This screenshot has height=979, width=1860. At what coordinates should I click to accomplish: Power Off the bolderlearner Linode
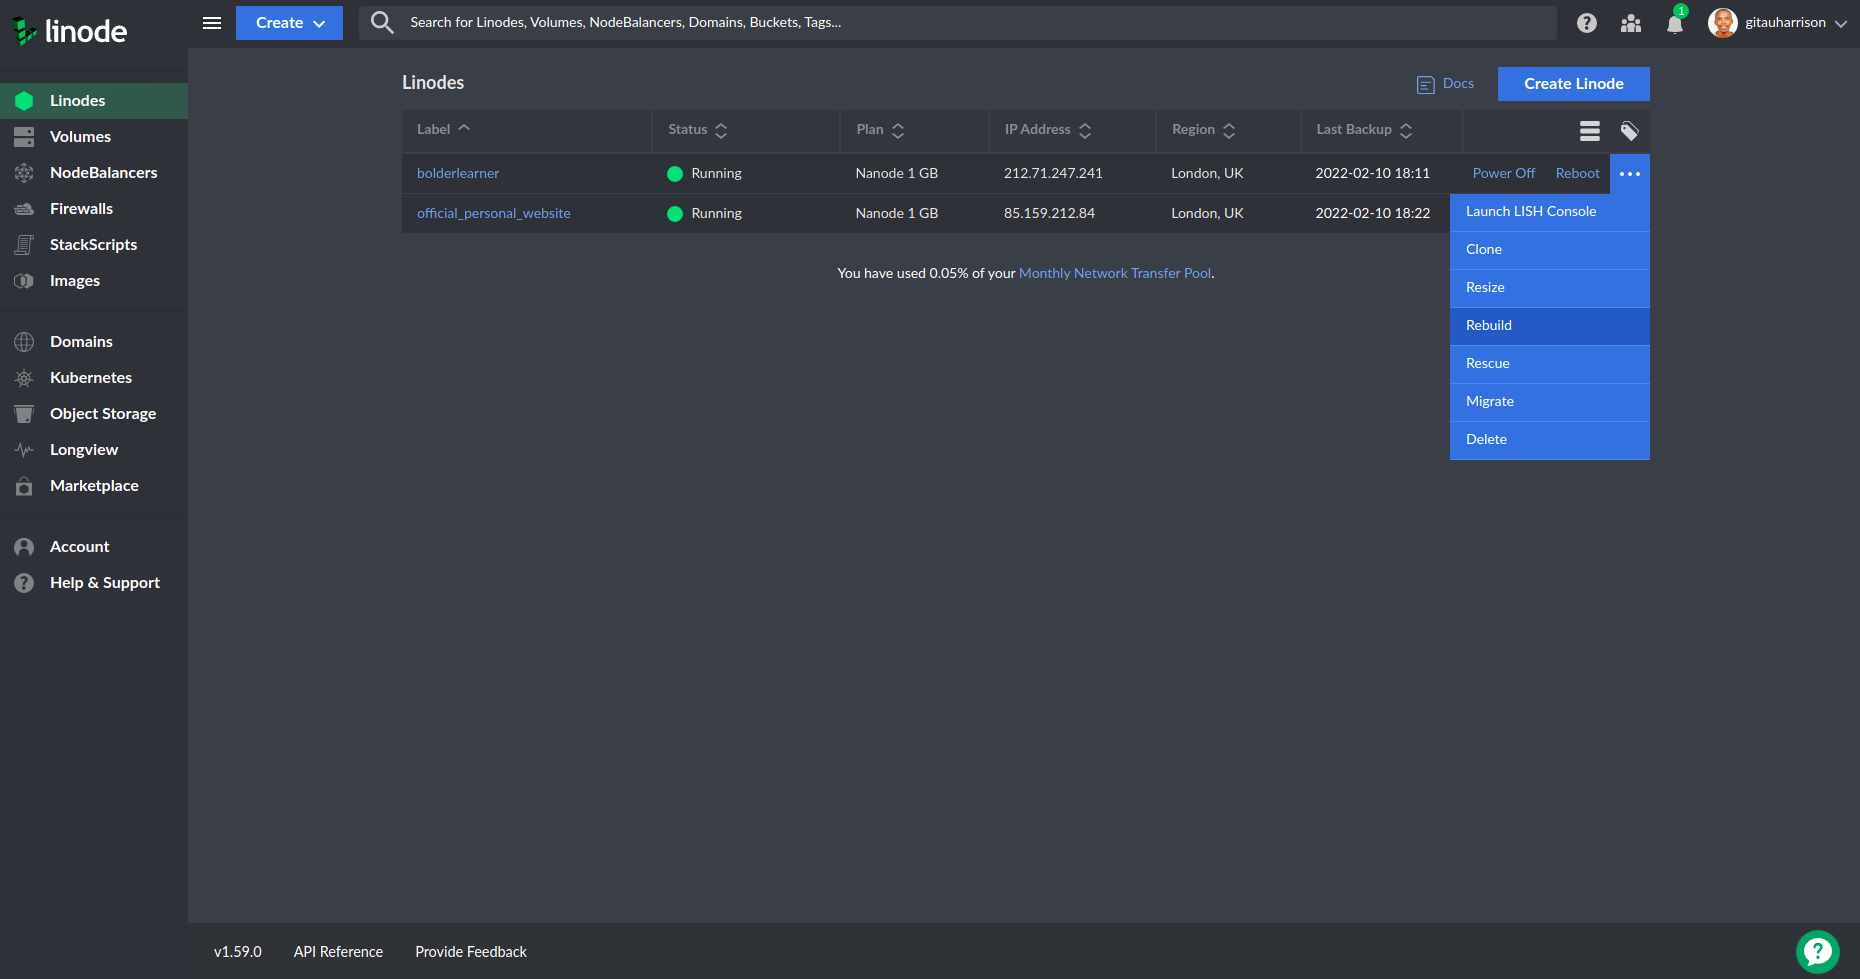tap(1504, 173)
